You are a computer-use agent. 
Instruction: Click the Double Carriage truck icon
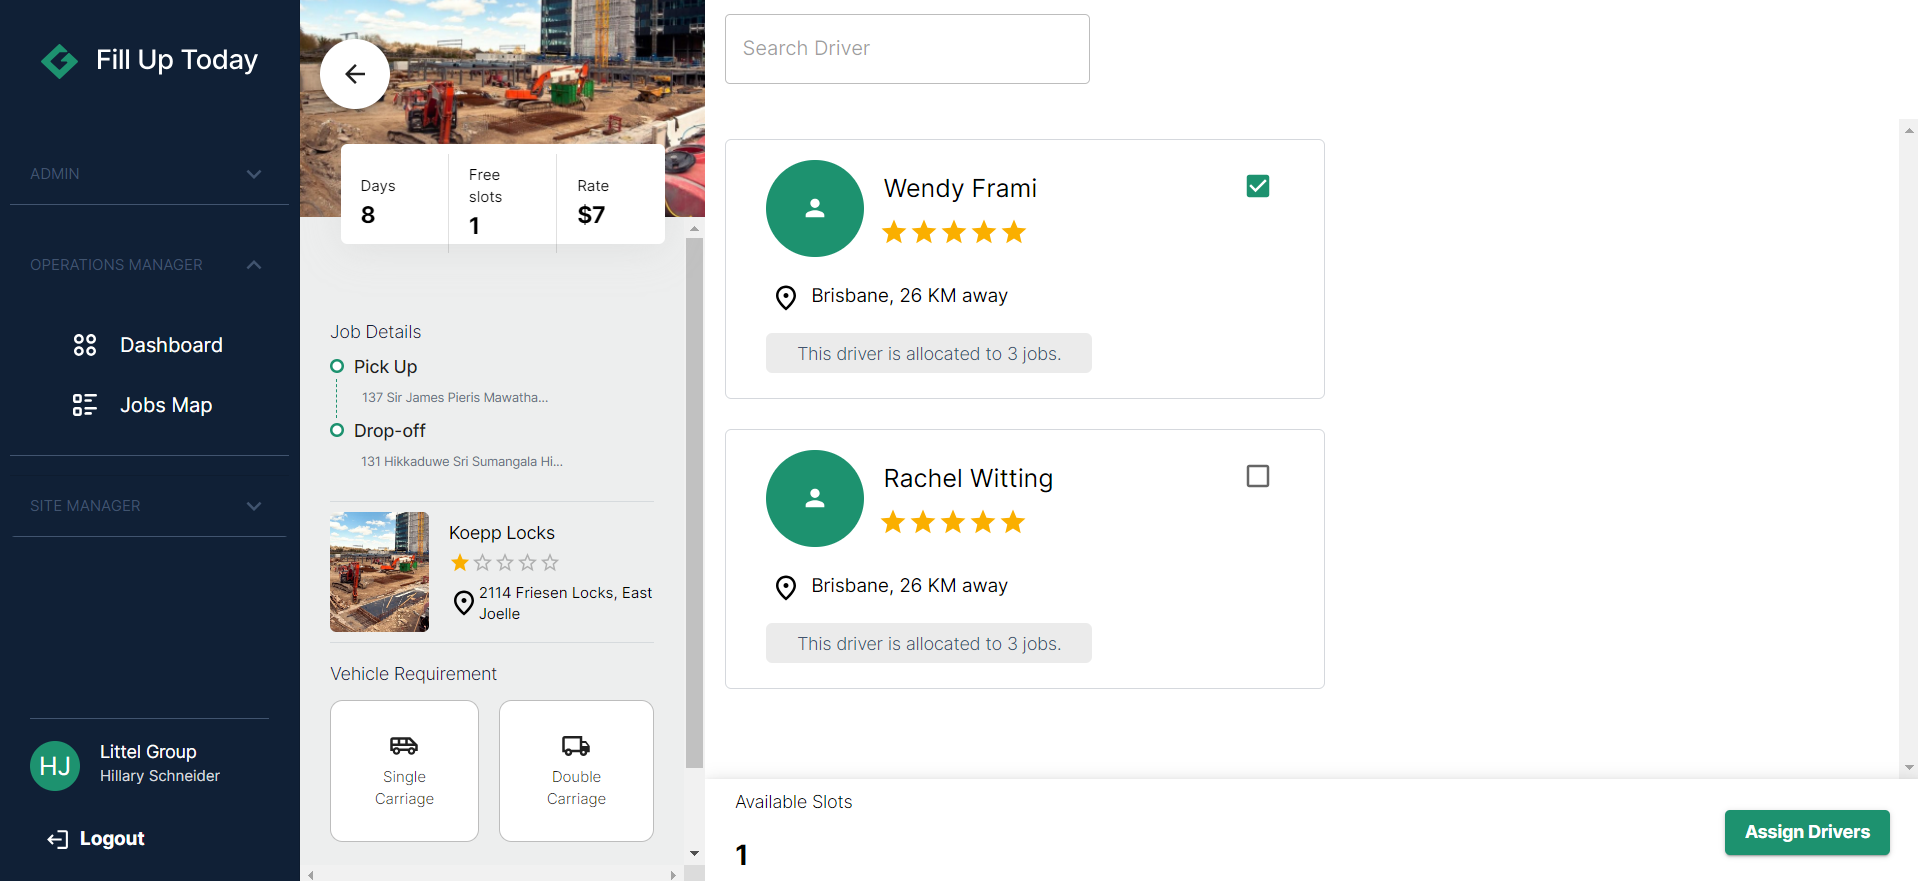[576, 745]
